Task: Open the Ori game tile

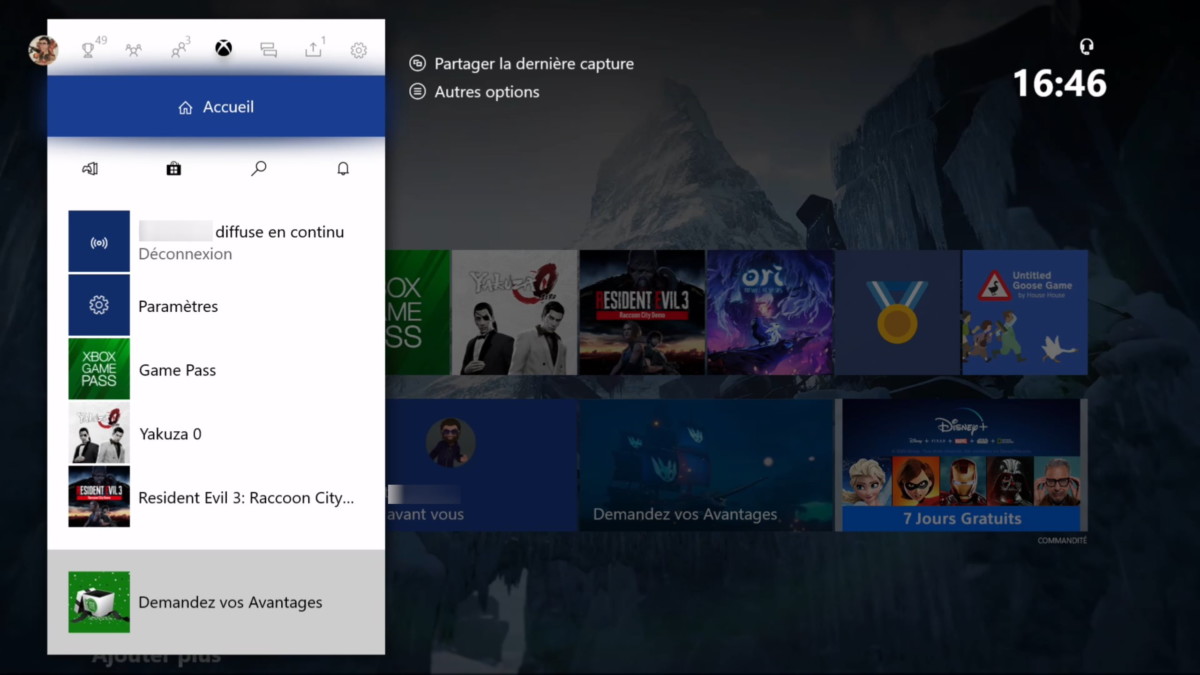Action: 770,312
